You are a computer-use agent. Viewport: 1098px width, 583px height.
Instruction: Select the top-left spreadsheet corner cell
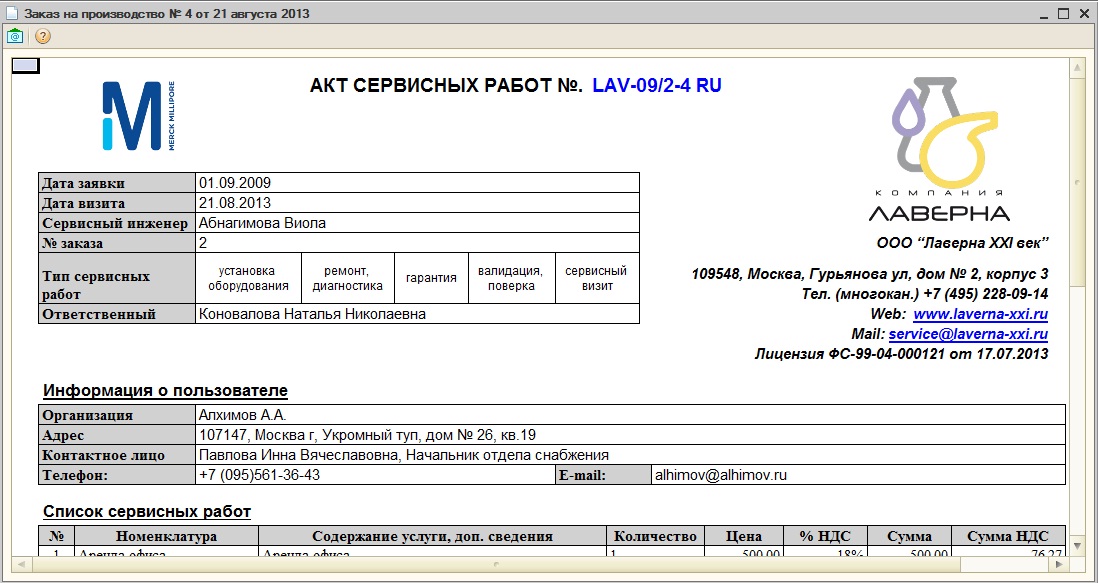(x=26, y=66)
